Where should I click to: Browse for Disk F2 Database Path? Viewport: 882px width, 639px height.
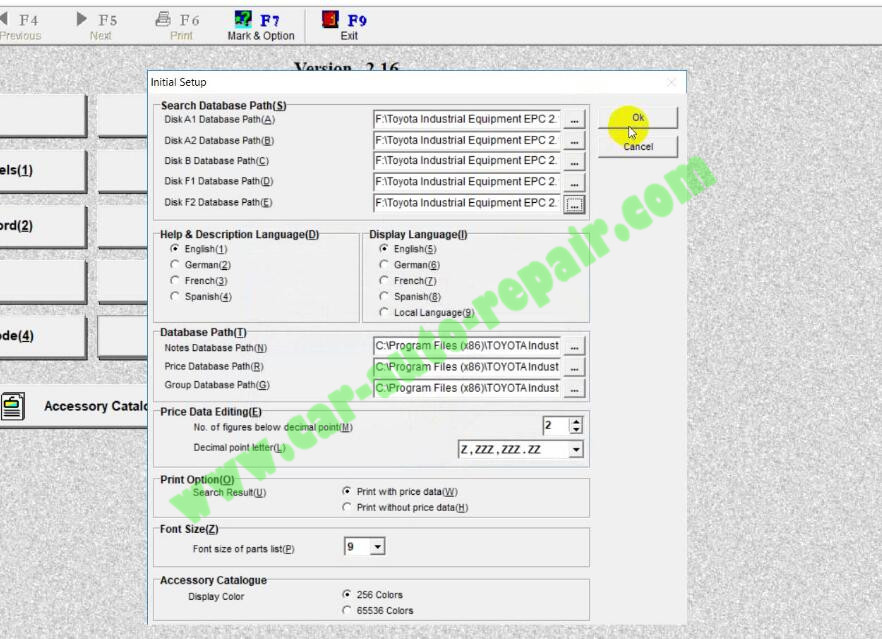[x=574, y=204]
